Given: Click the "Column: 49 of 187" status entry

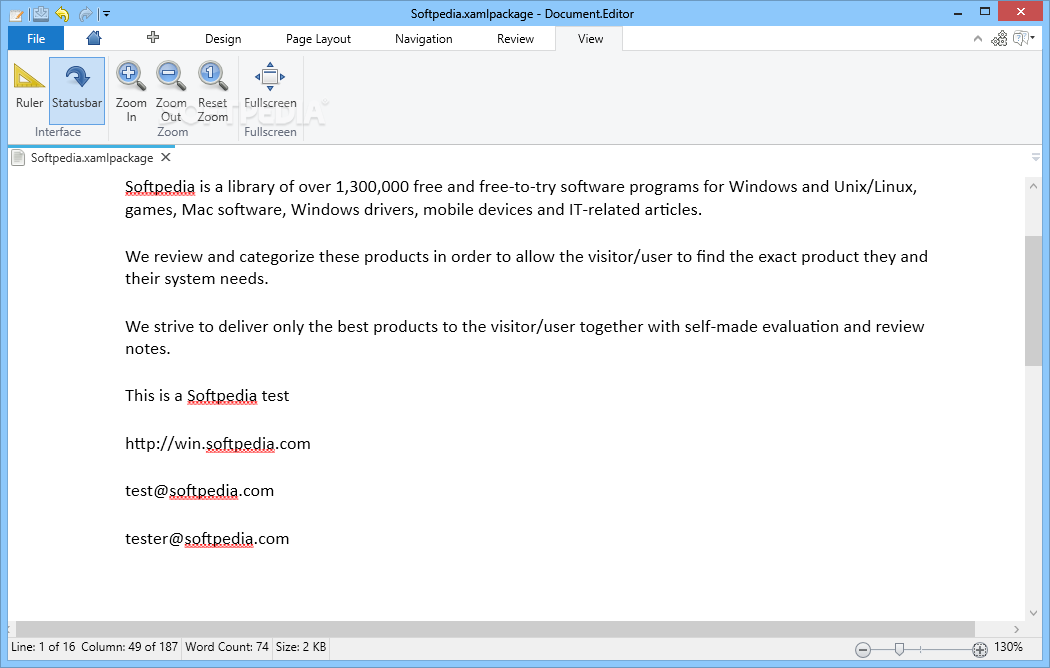Looking at the screenshot, I should point(129,647).
